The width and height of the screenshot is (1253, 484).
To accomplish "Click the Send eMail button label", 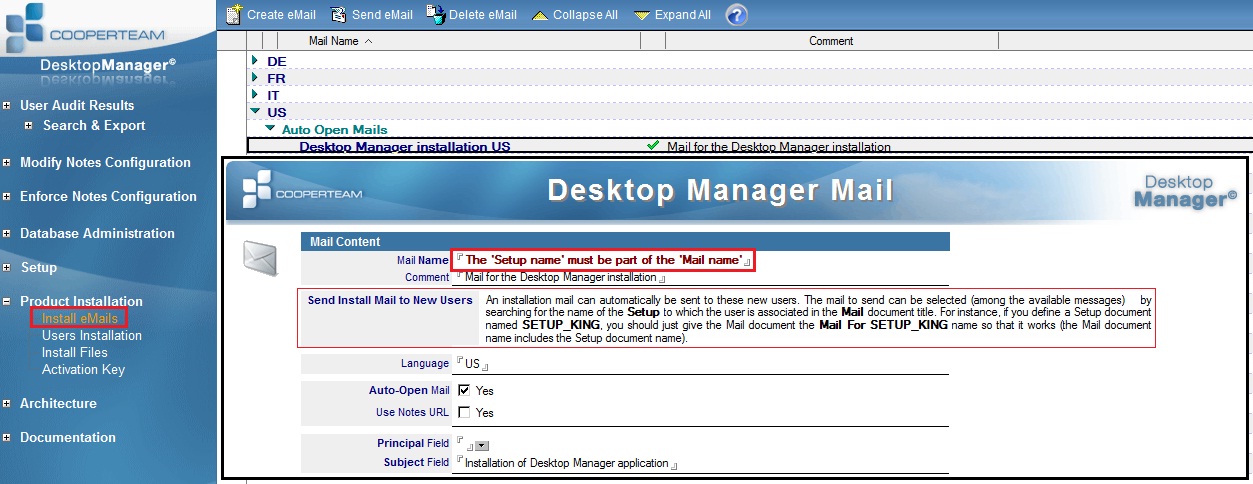I will point(383,15).
